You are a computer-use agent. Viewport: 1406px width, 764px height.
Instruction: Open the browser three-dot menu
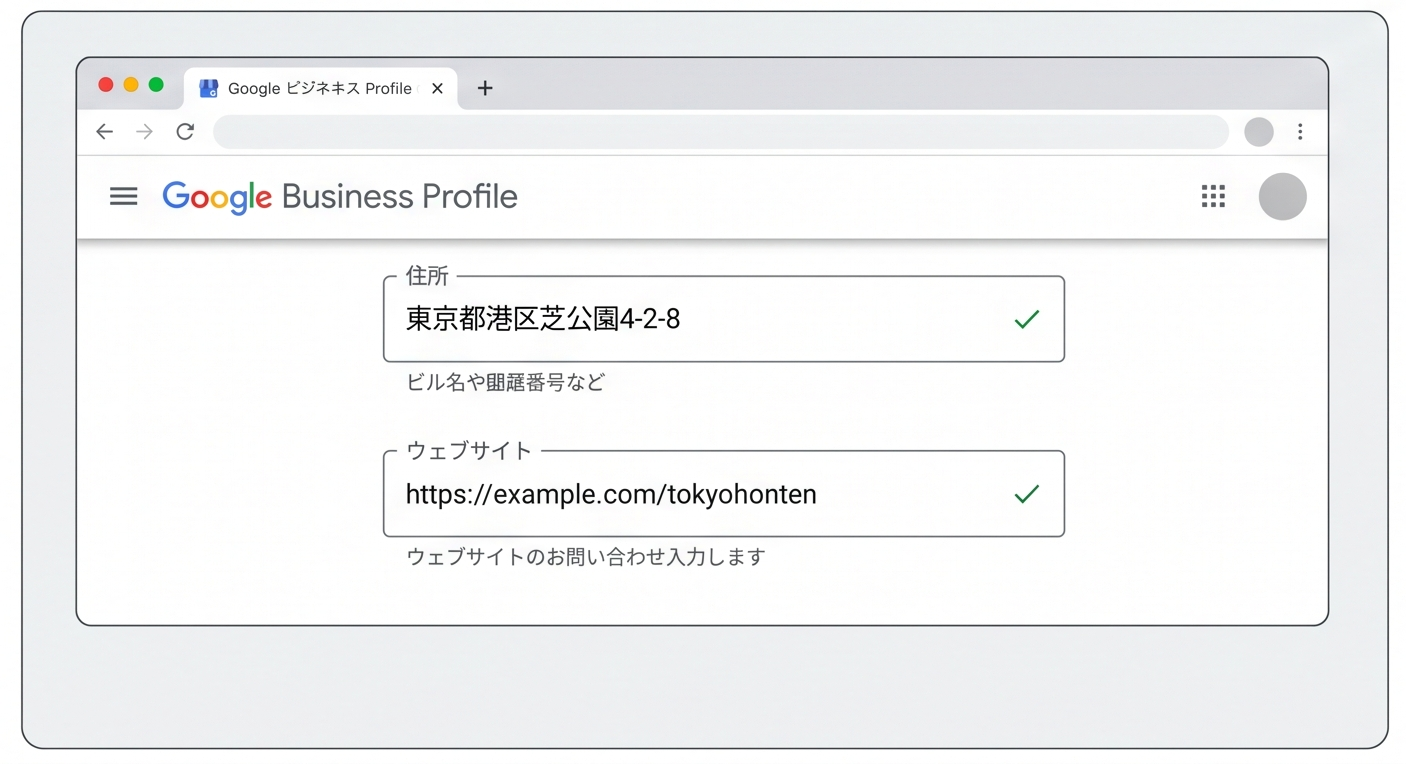1300,132
